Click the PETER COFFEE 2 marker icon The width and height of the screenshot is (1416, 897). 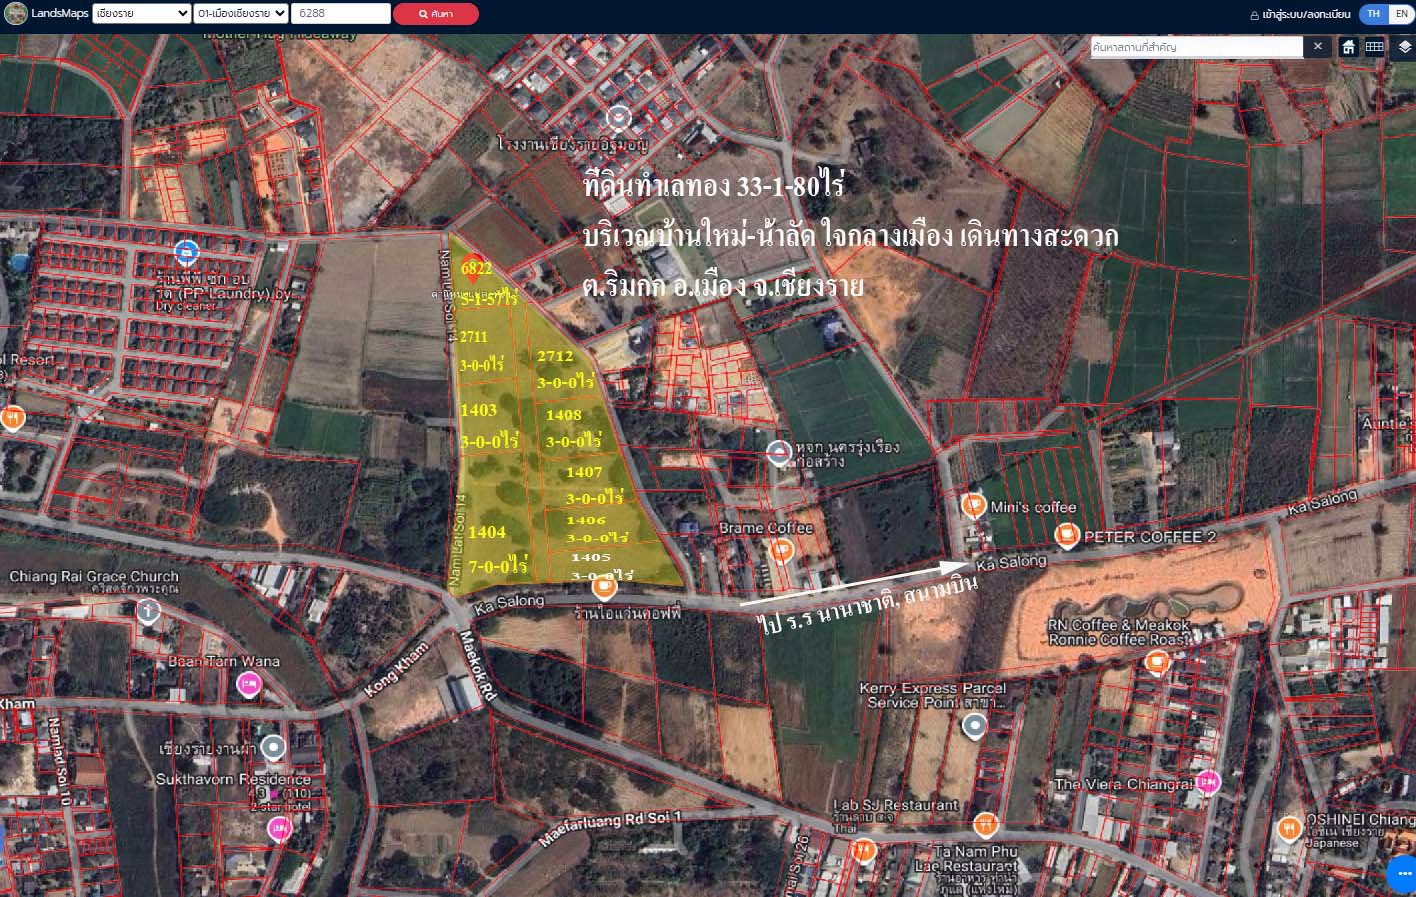point(1067,536)
